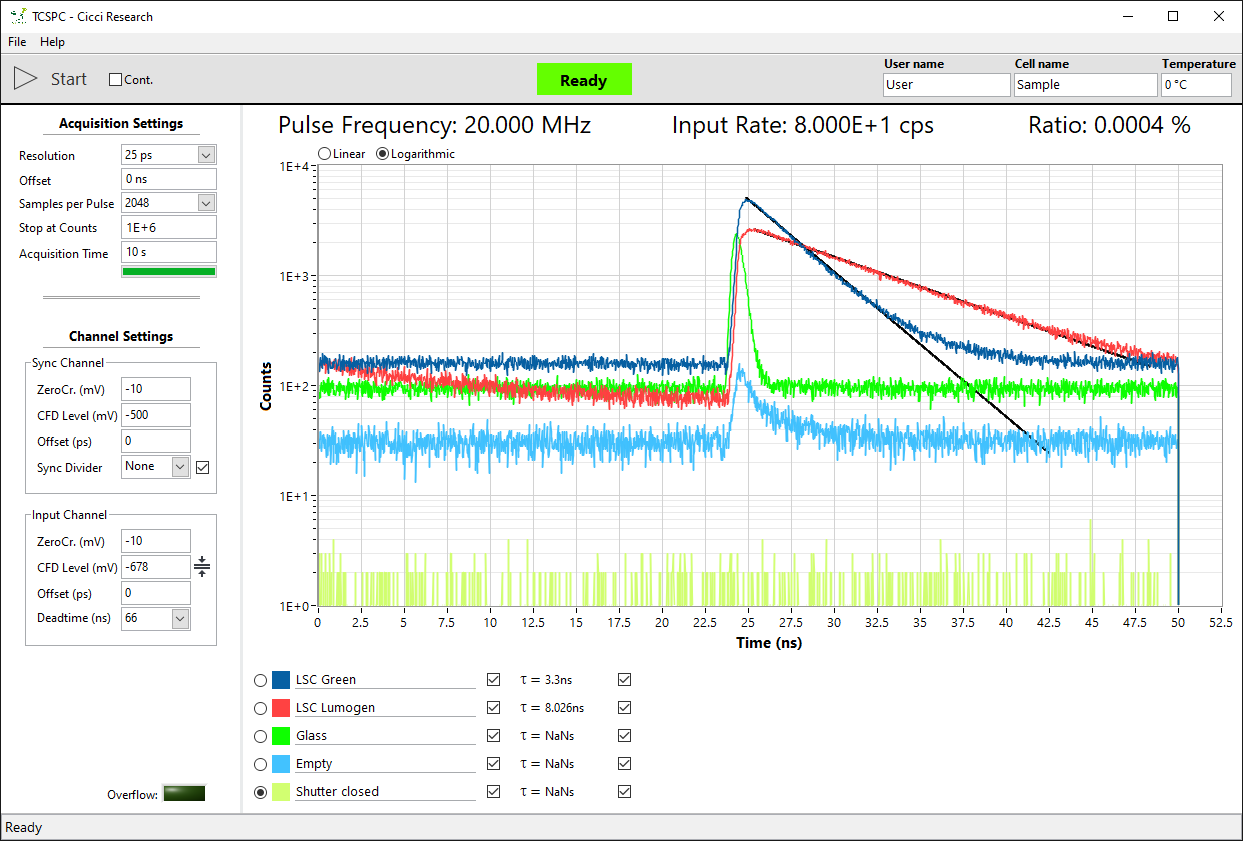Click the Stop at Counts field
The height and width of the screenshot is (841, 1243).
(x=169, y=228)
